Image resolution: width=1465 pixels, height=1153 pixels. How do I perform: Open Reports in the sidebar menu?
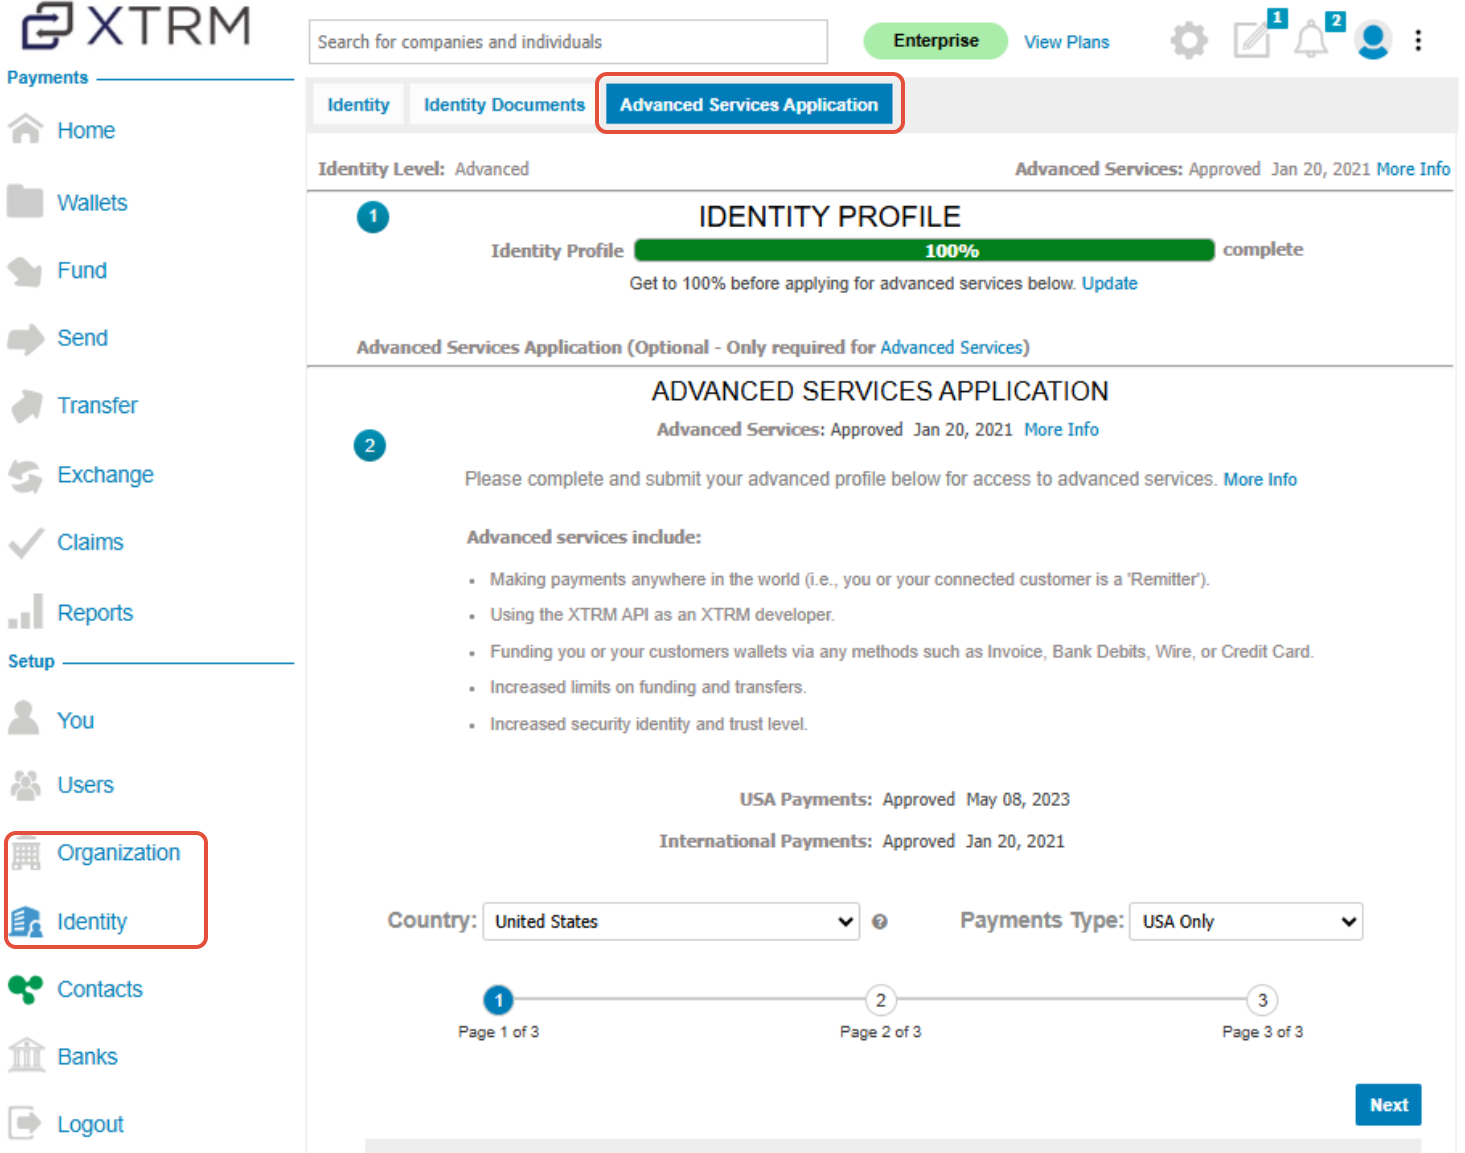95,613
